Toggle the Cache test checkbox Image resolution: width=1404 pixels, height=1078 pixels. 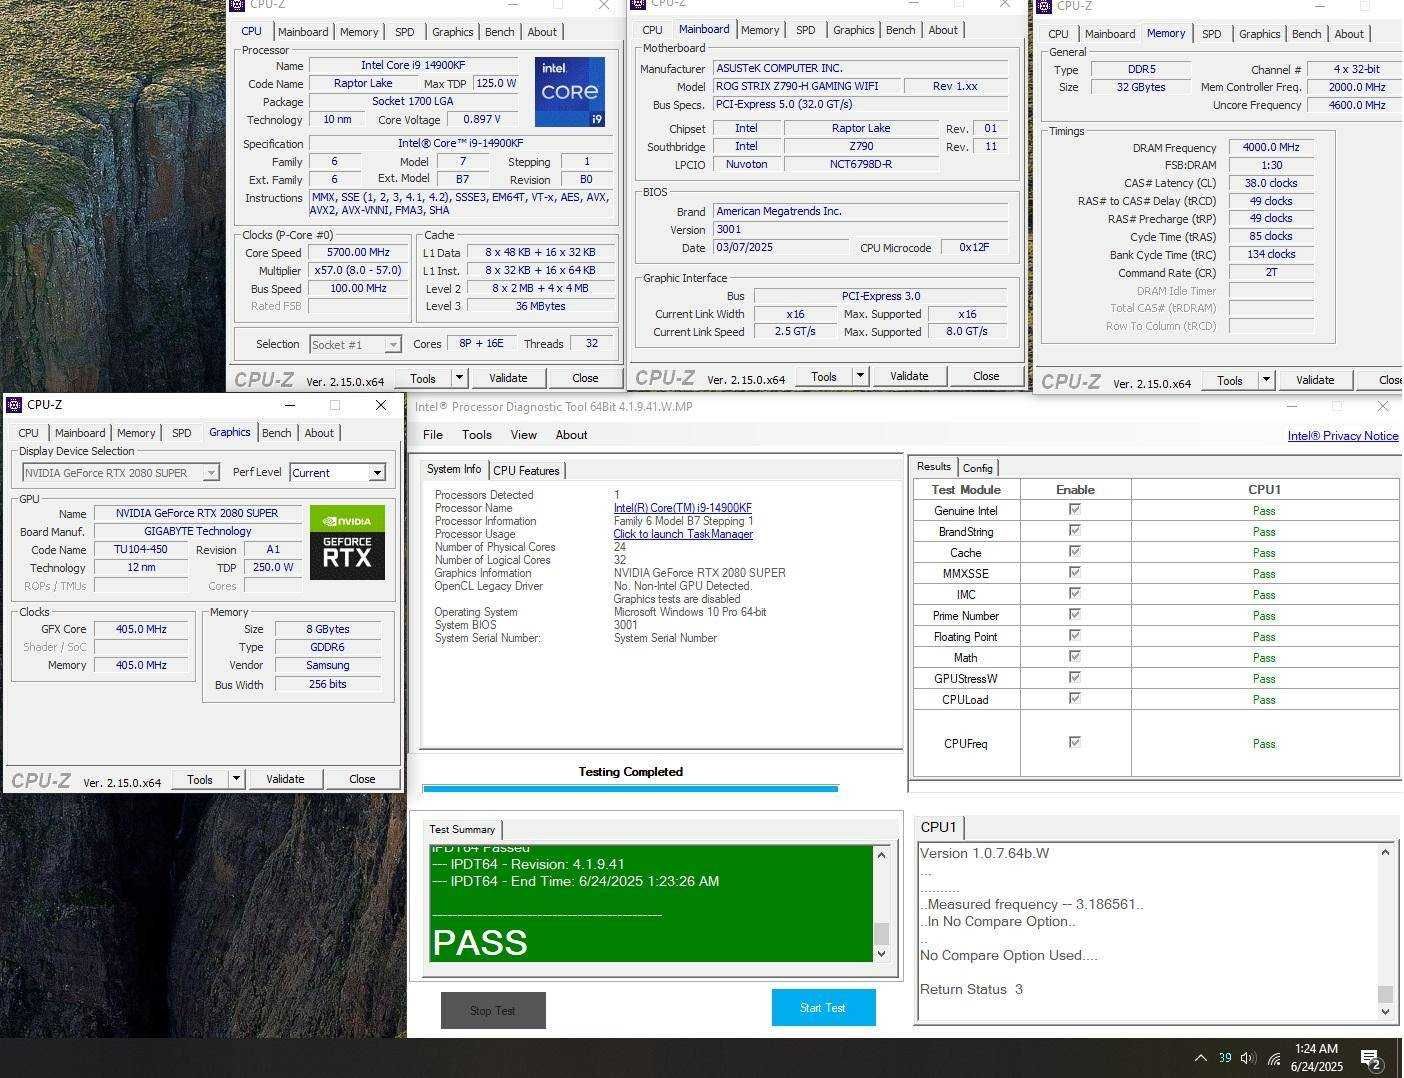(x=1075, y=552)
